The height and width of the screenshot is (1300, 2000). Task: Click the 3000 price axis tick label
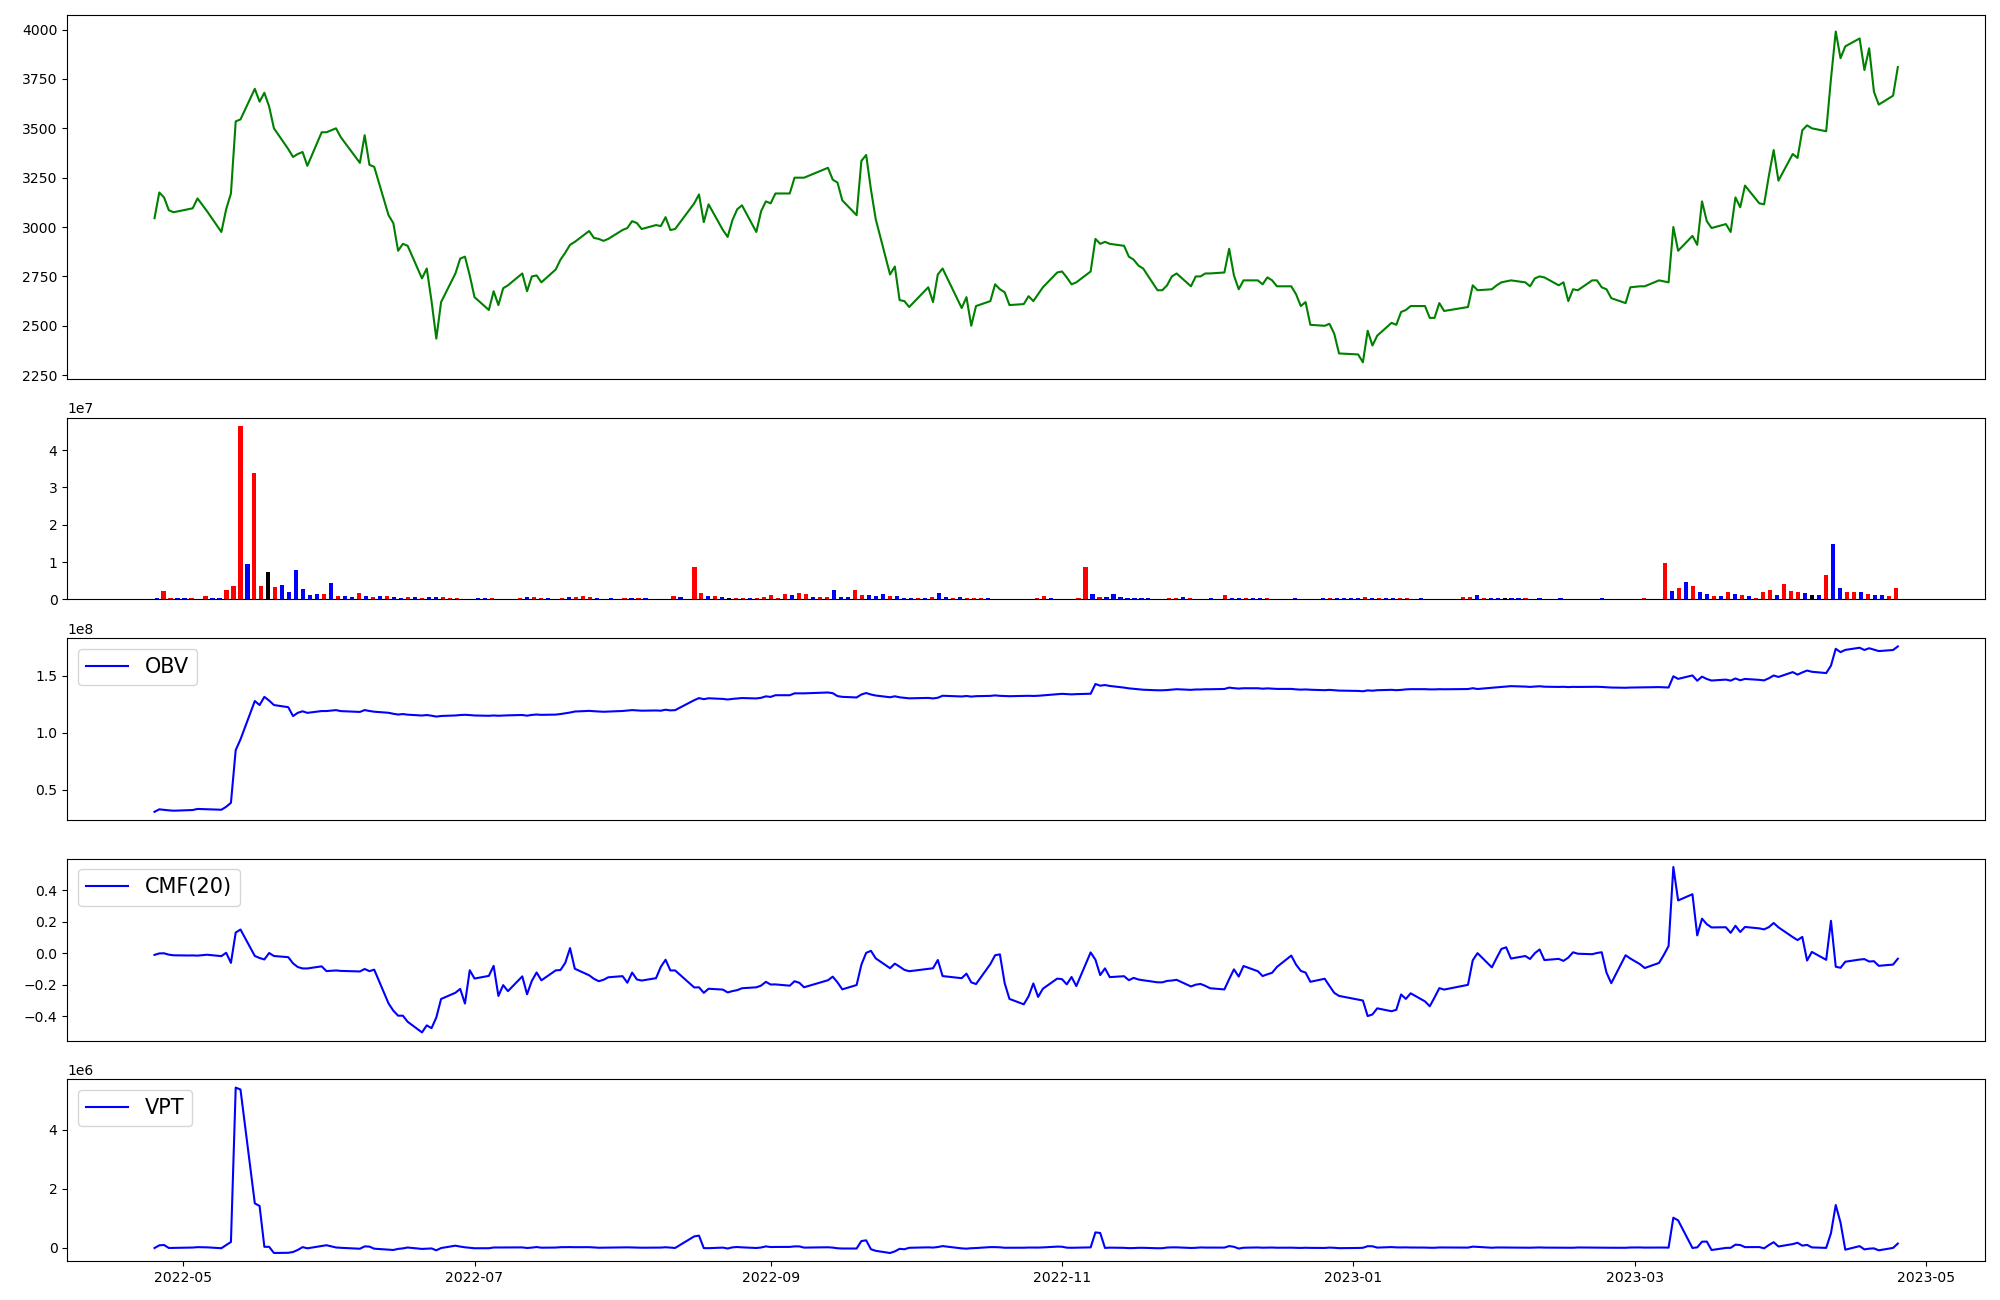[40, 228]
